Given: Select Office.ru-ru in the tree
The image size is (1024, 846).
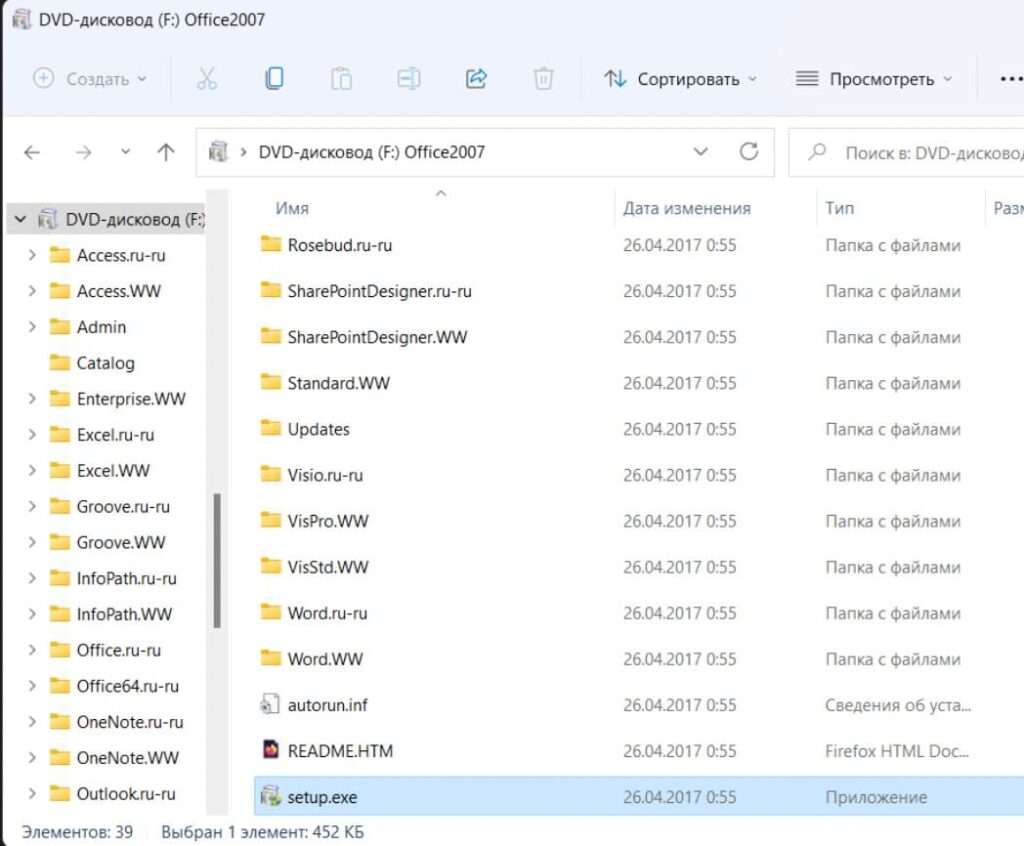Looking at the screenshot, I should pos(118,650).
